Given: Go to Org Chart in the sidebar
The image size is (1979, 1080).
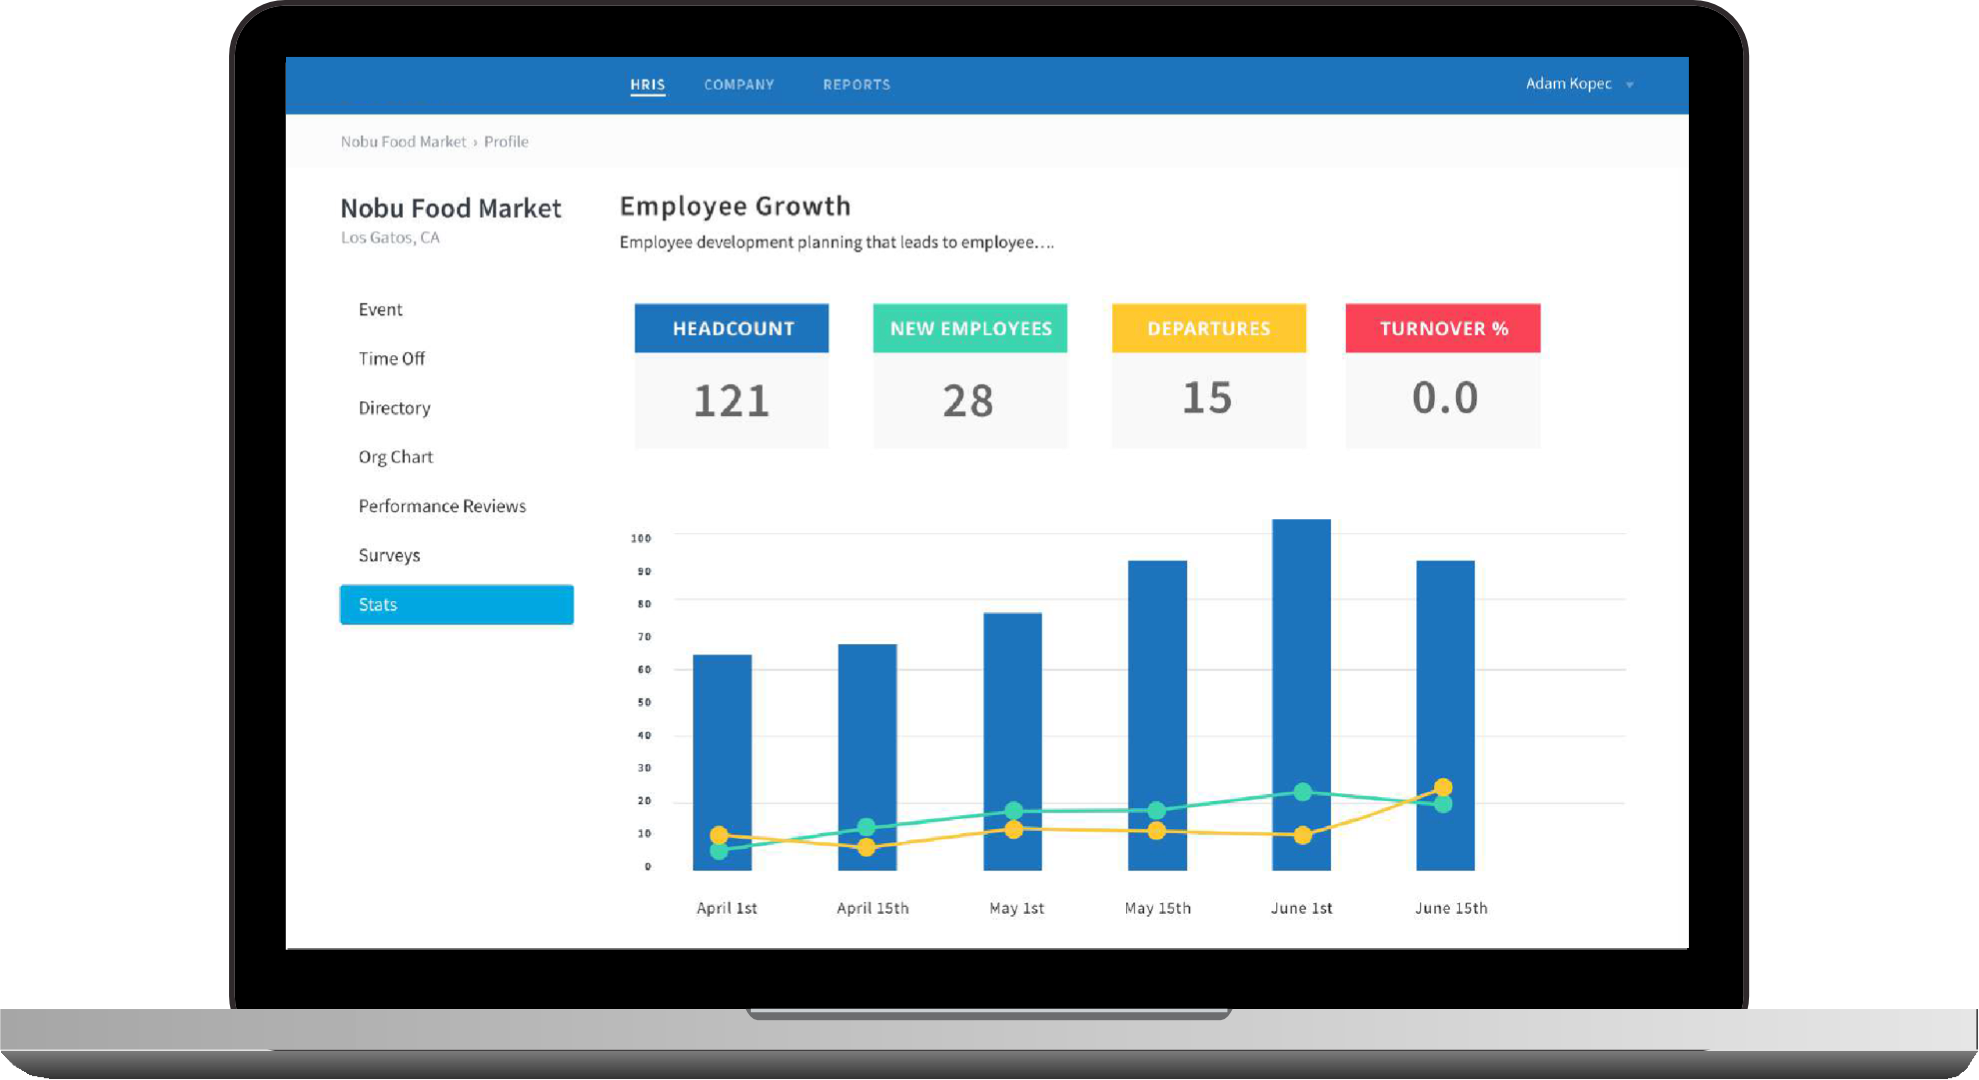Looking at the screenshot, I should tap(396, 457).
